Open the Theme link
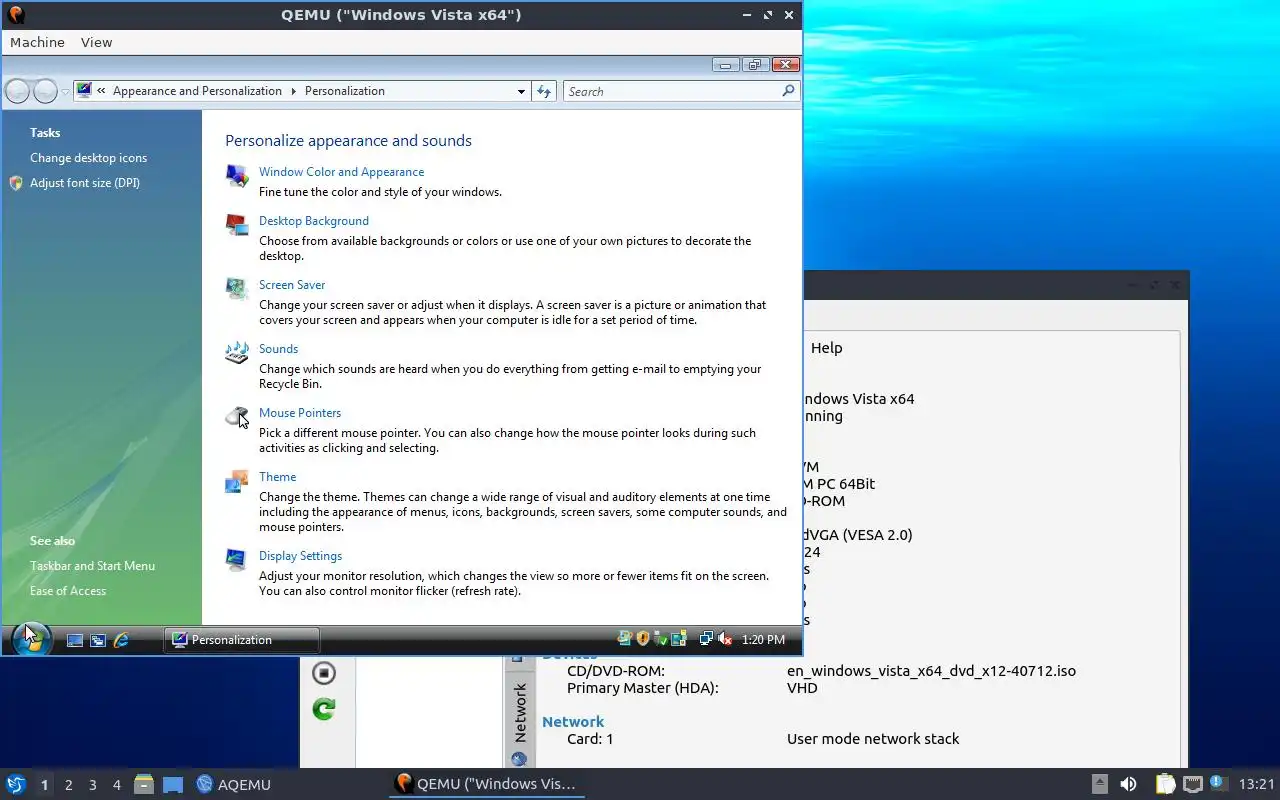Screen dimensions: 1280x800 pyautogui.click(x=277, y=477)
